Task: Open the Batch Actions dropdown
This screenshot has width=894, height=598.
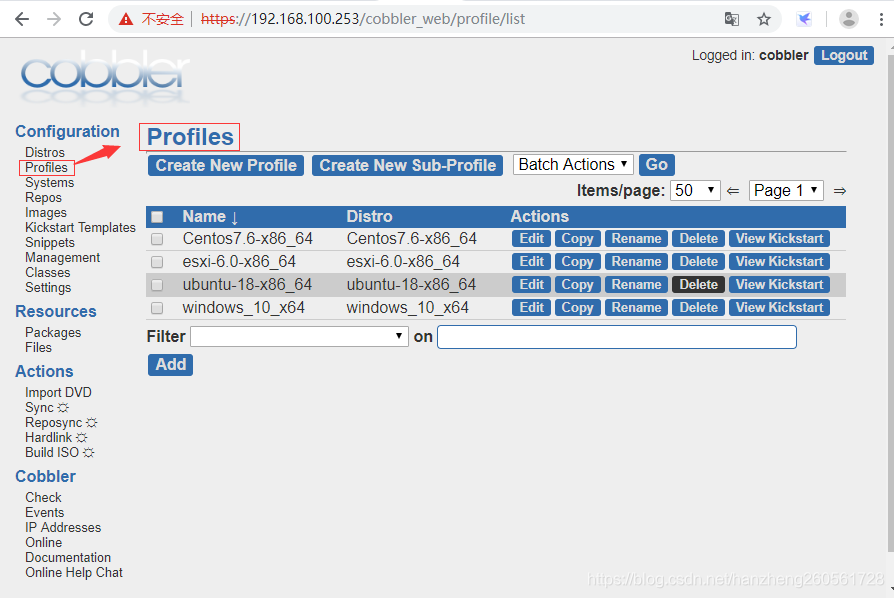Action: pos(573,165)
